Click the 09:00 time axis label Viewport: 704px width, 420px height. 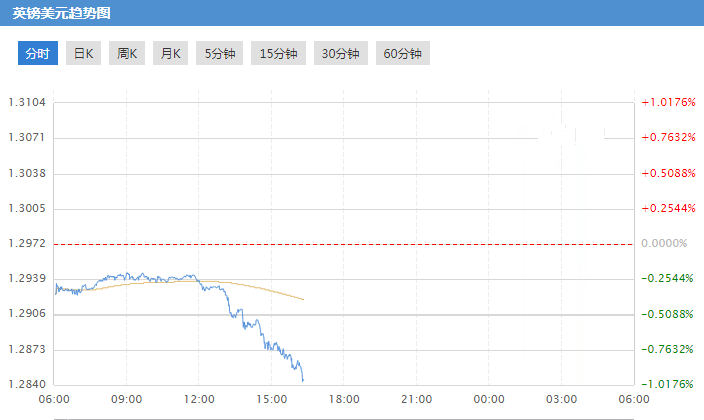[x=127, y=399]
